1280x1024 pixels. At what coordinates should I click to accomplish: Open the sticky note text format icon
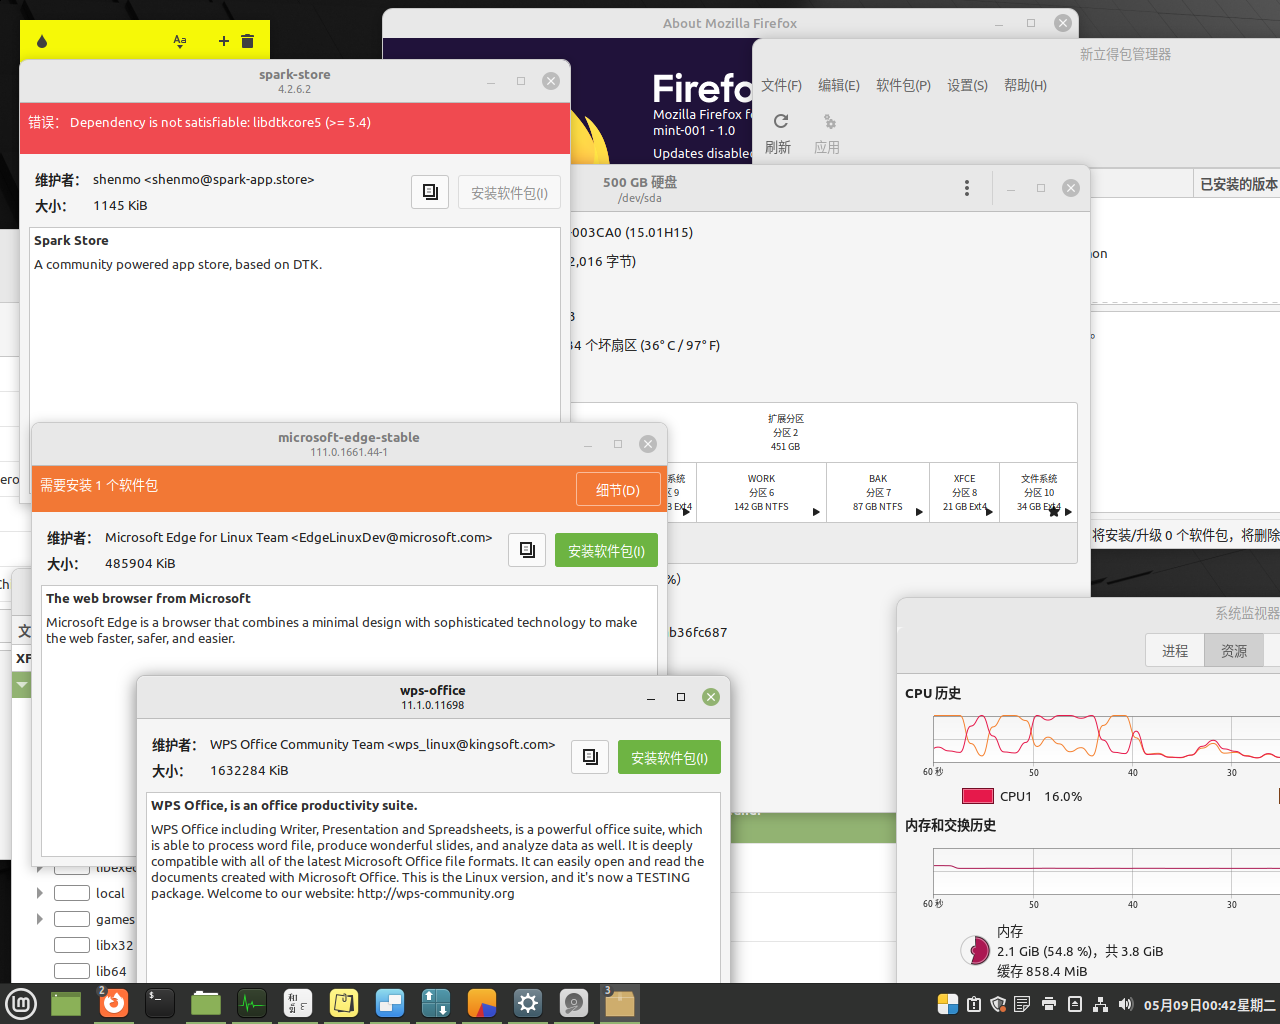180,41
